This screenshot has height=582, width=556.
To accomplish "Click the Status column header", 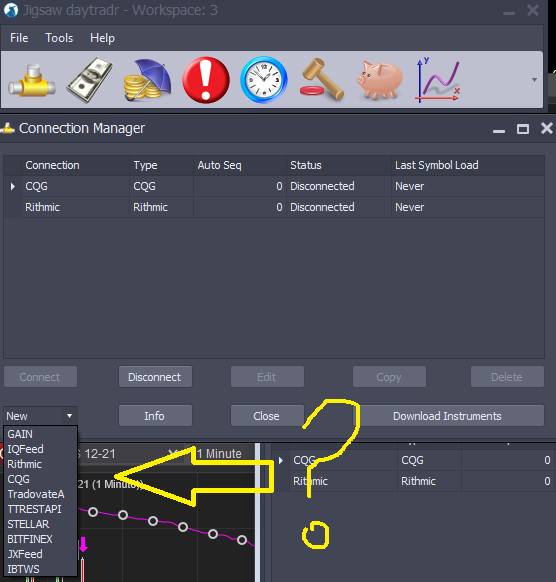I will pyautogui.click(x=338, y=165).
